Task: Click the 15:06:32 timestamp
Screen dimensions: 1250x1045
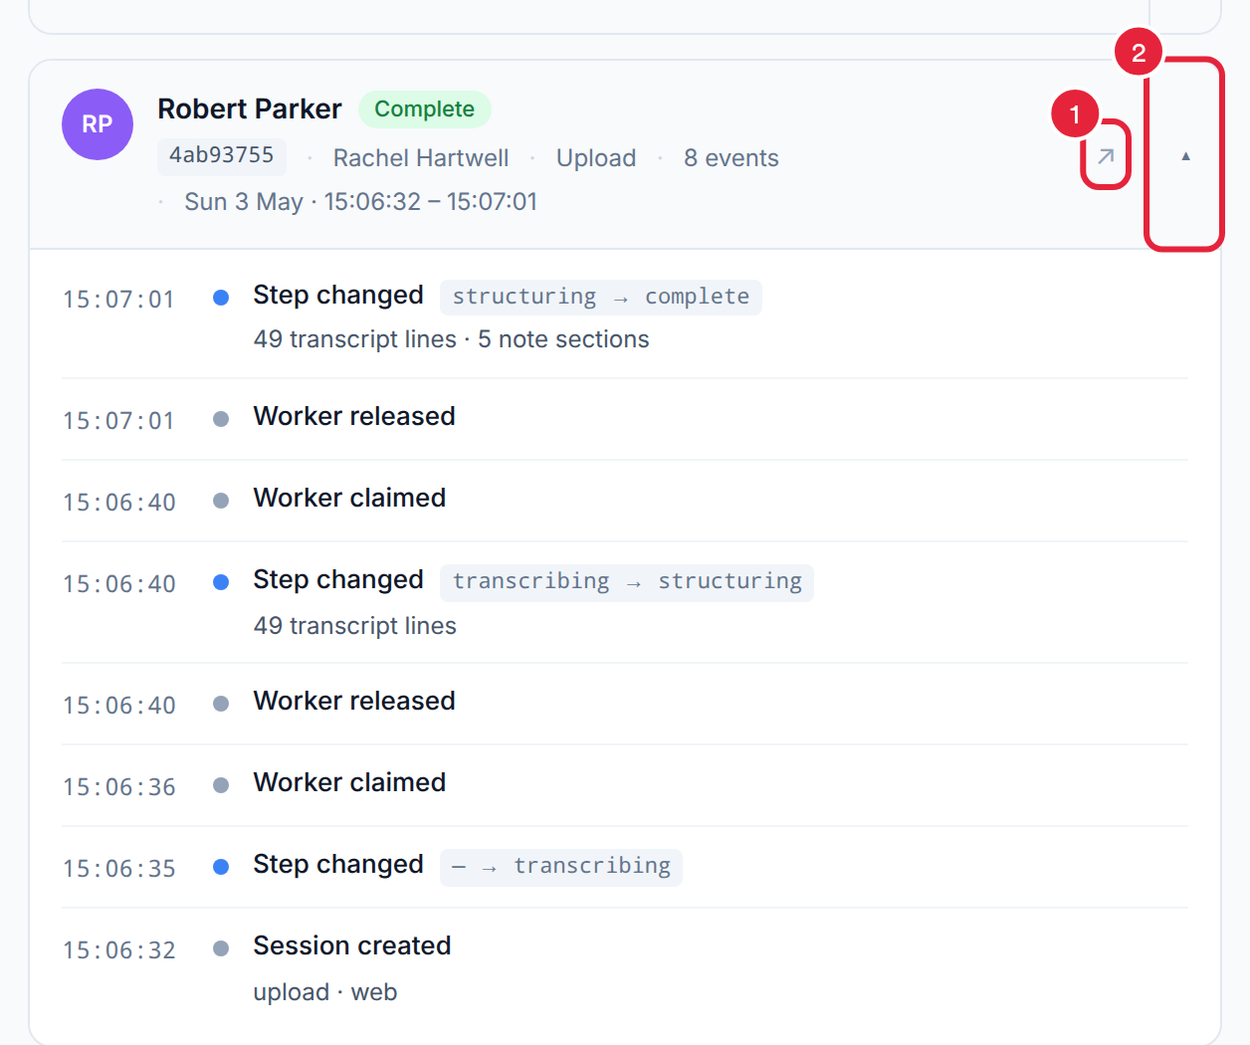Action: [119, 950]
